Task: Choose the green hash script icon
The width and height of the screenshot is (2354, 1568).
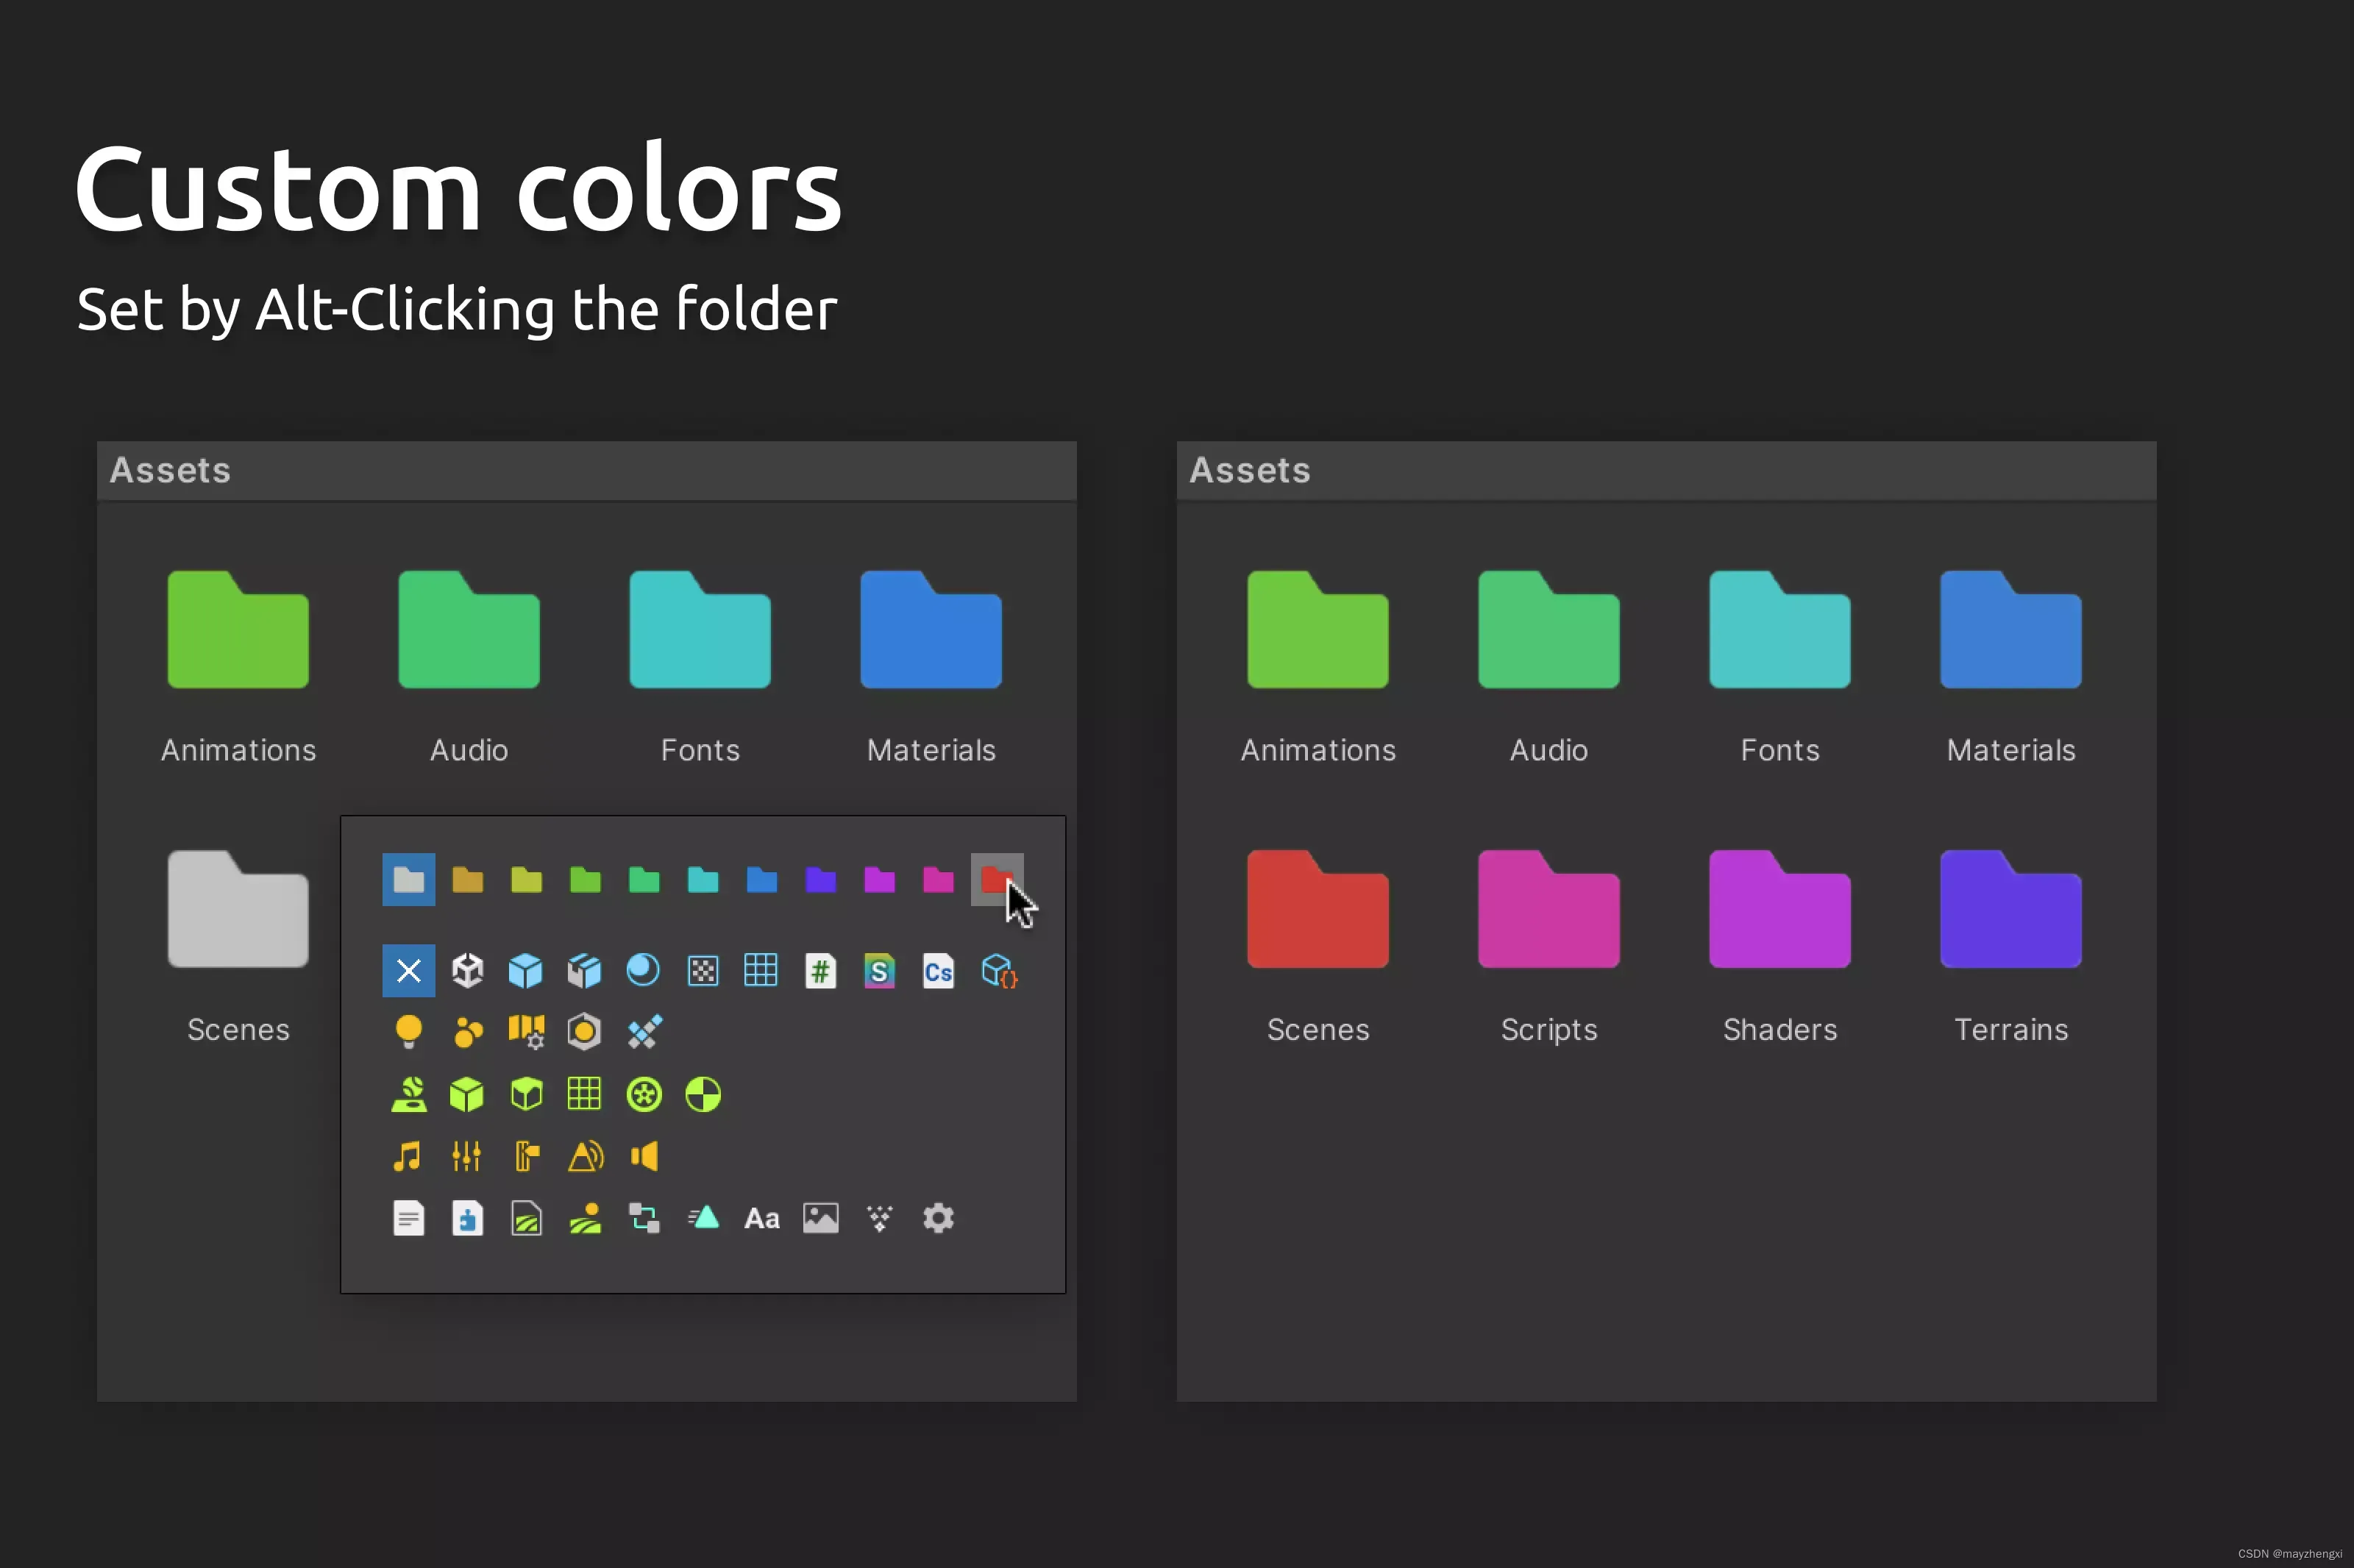Action: point(820,970)
